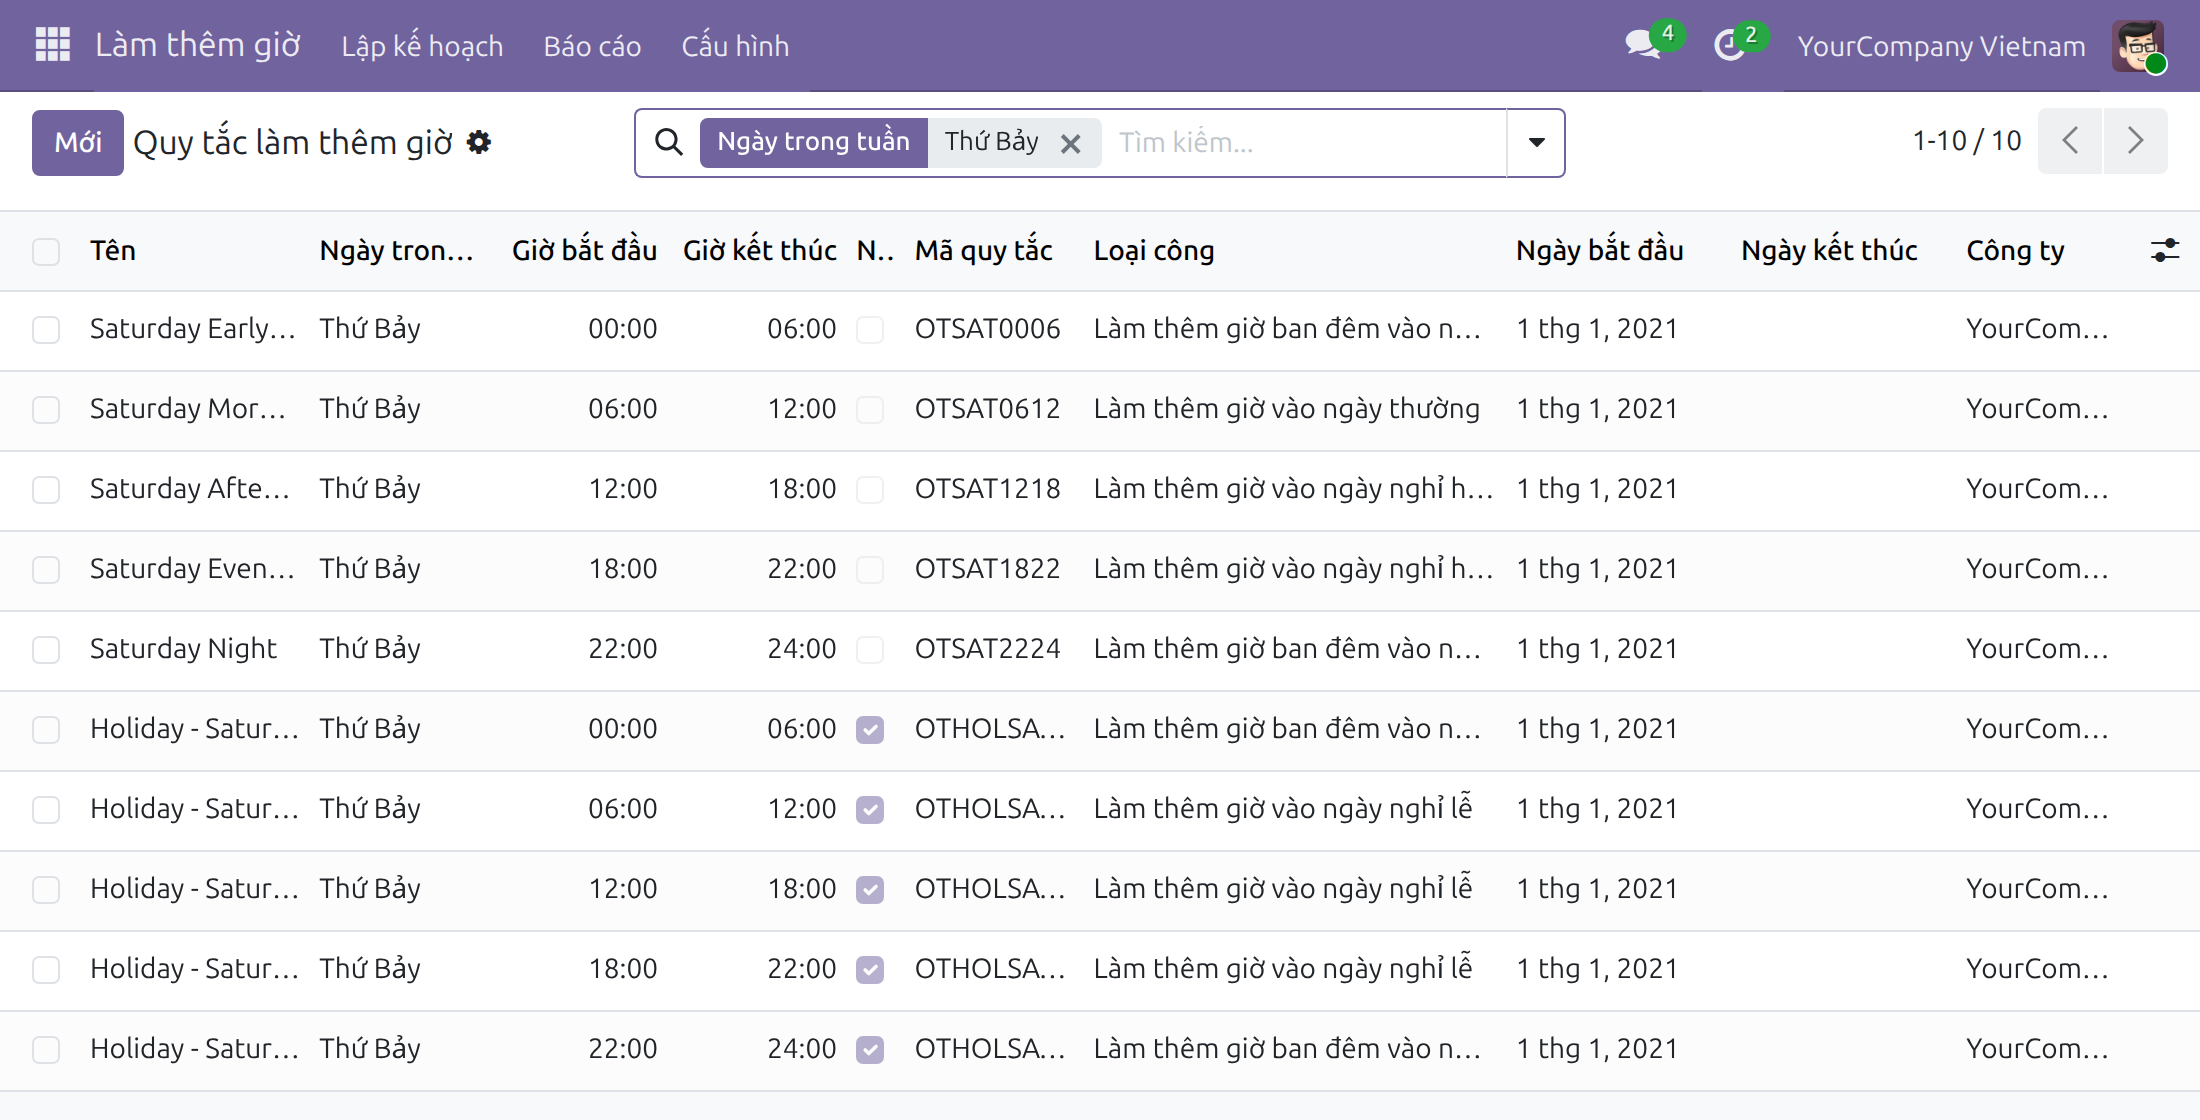Tick the select-all header checkbox

[46, 251]
